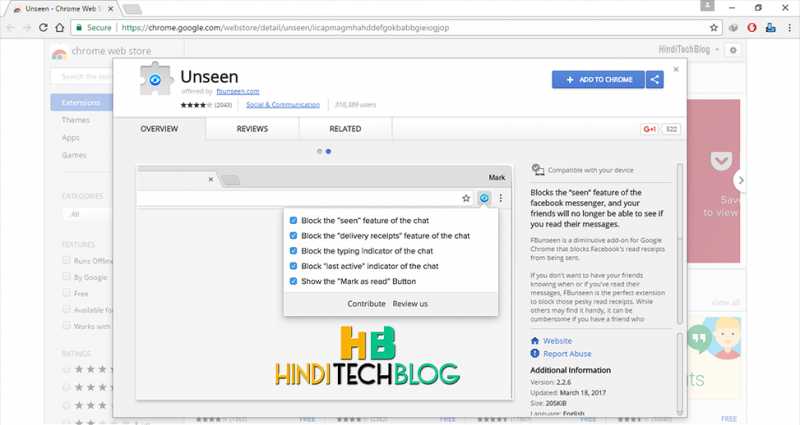Select Apps in the store sidebar
Viewport: 800px width, 425px height.
(70, 138)
